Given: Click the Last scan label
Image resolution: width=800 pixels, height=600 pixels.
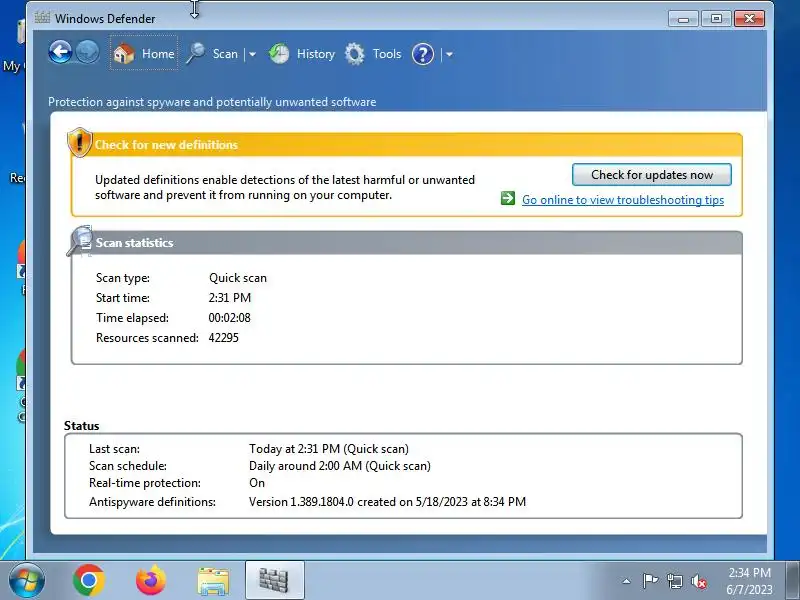Looking at the screenshot, I should point(114,449).
